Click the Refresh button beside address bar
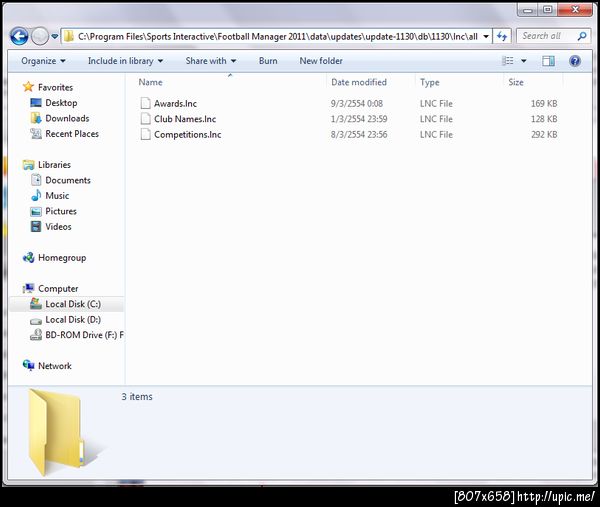 (502, 37)
